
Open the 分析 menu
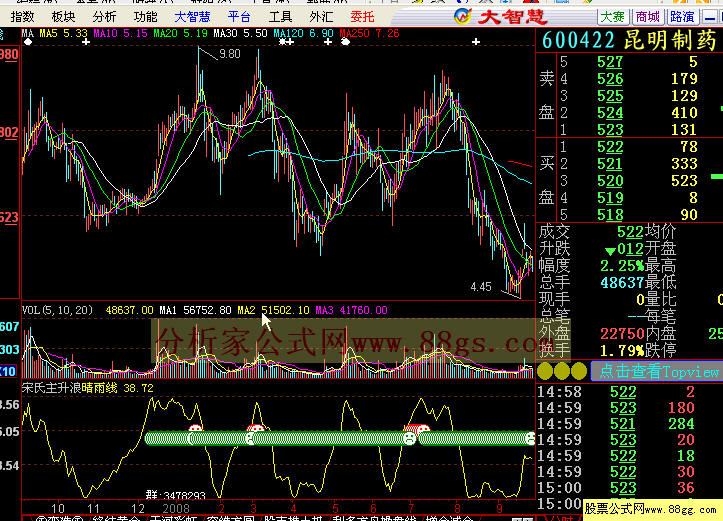tap(104, 17)
